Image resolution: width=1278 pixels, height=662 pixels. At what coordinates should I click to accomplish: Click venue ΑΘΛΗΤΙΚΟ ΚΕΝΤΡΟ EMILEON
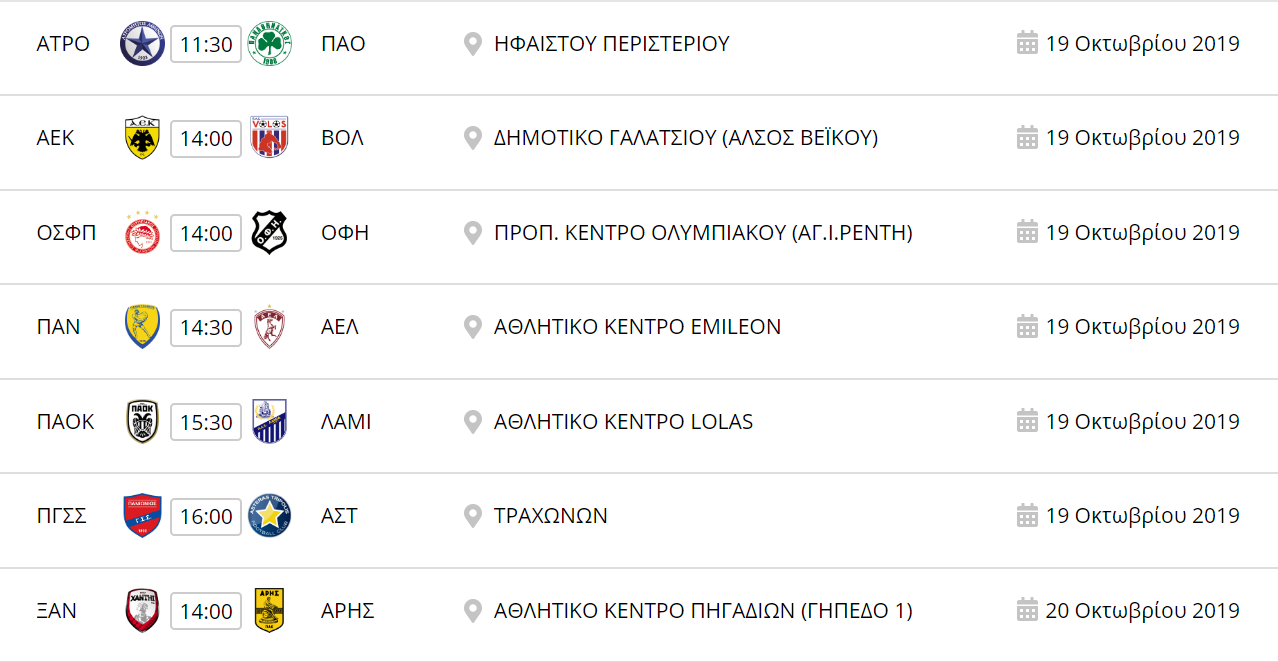(638, 327)
